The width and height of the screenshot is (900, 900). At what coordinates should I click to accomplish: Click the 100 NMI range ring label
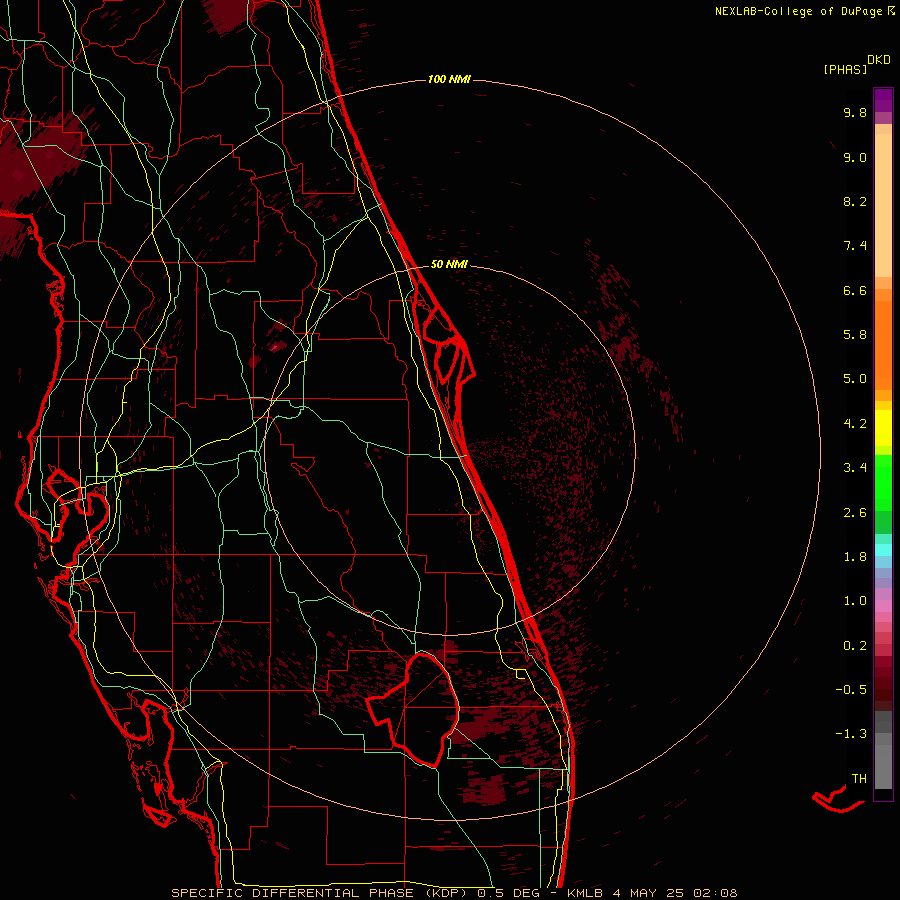(449, 79)
